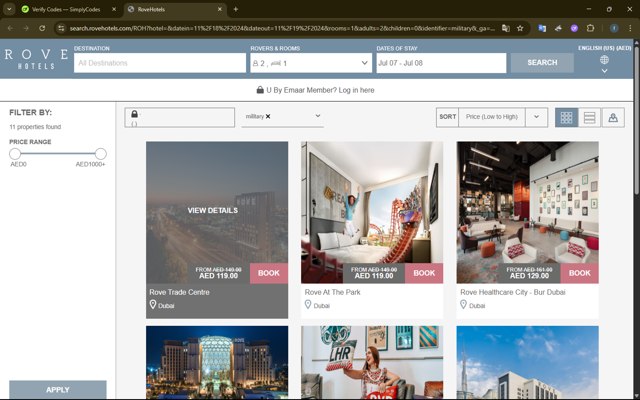Close the RoveHotels tab
640x400 pixels.
click(x=220, y=9)
